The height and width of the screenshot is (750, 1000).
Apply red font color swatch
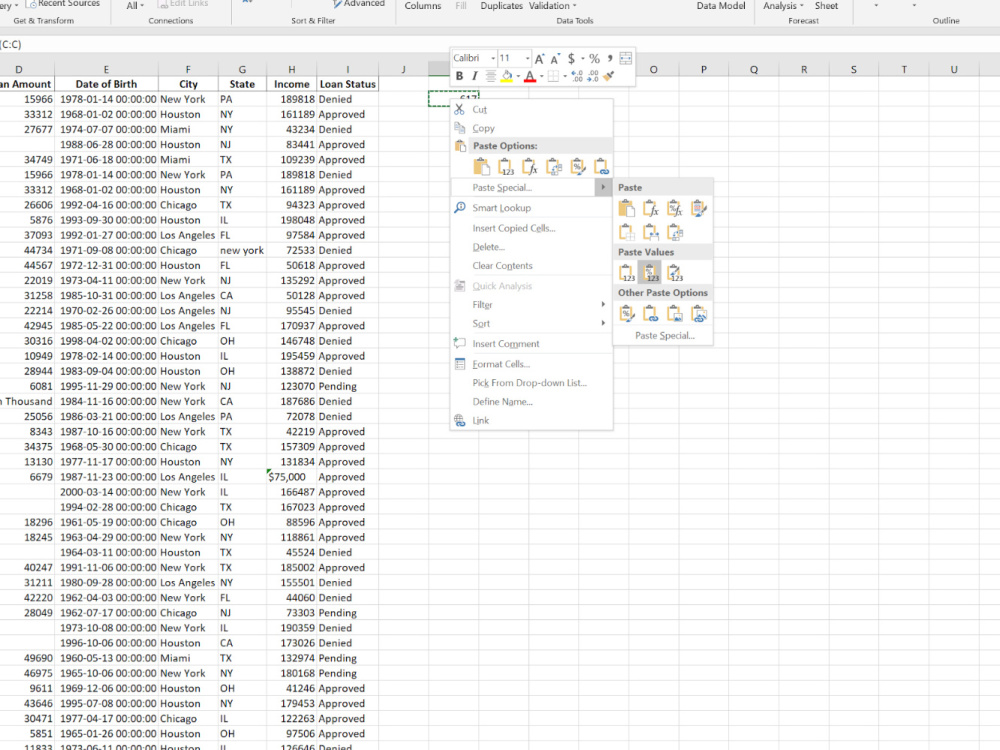click(530, 77)
